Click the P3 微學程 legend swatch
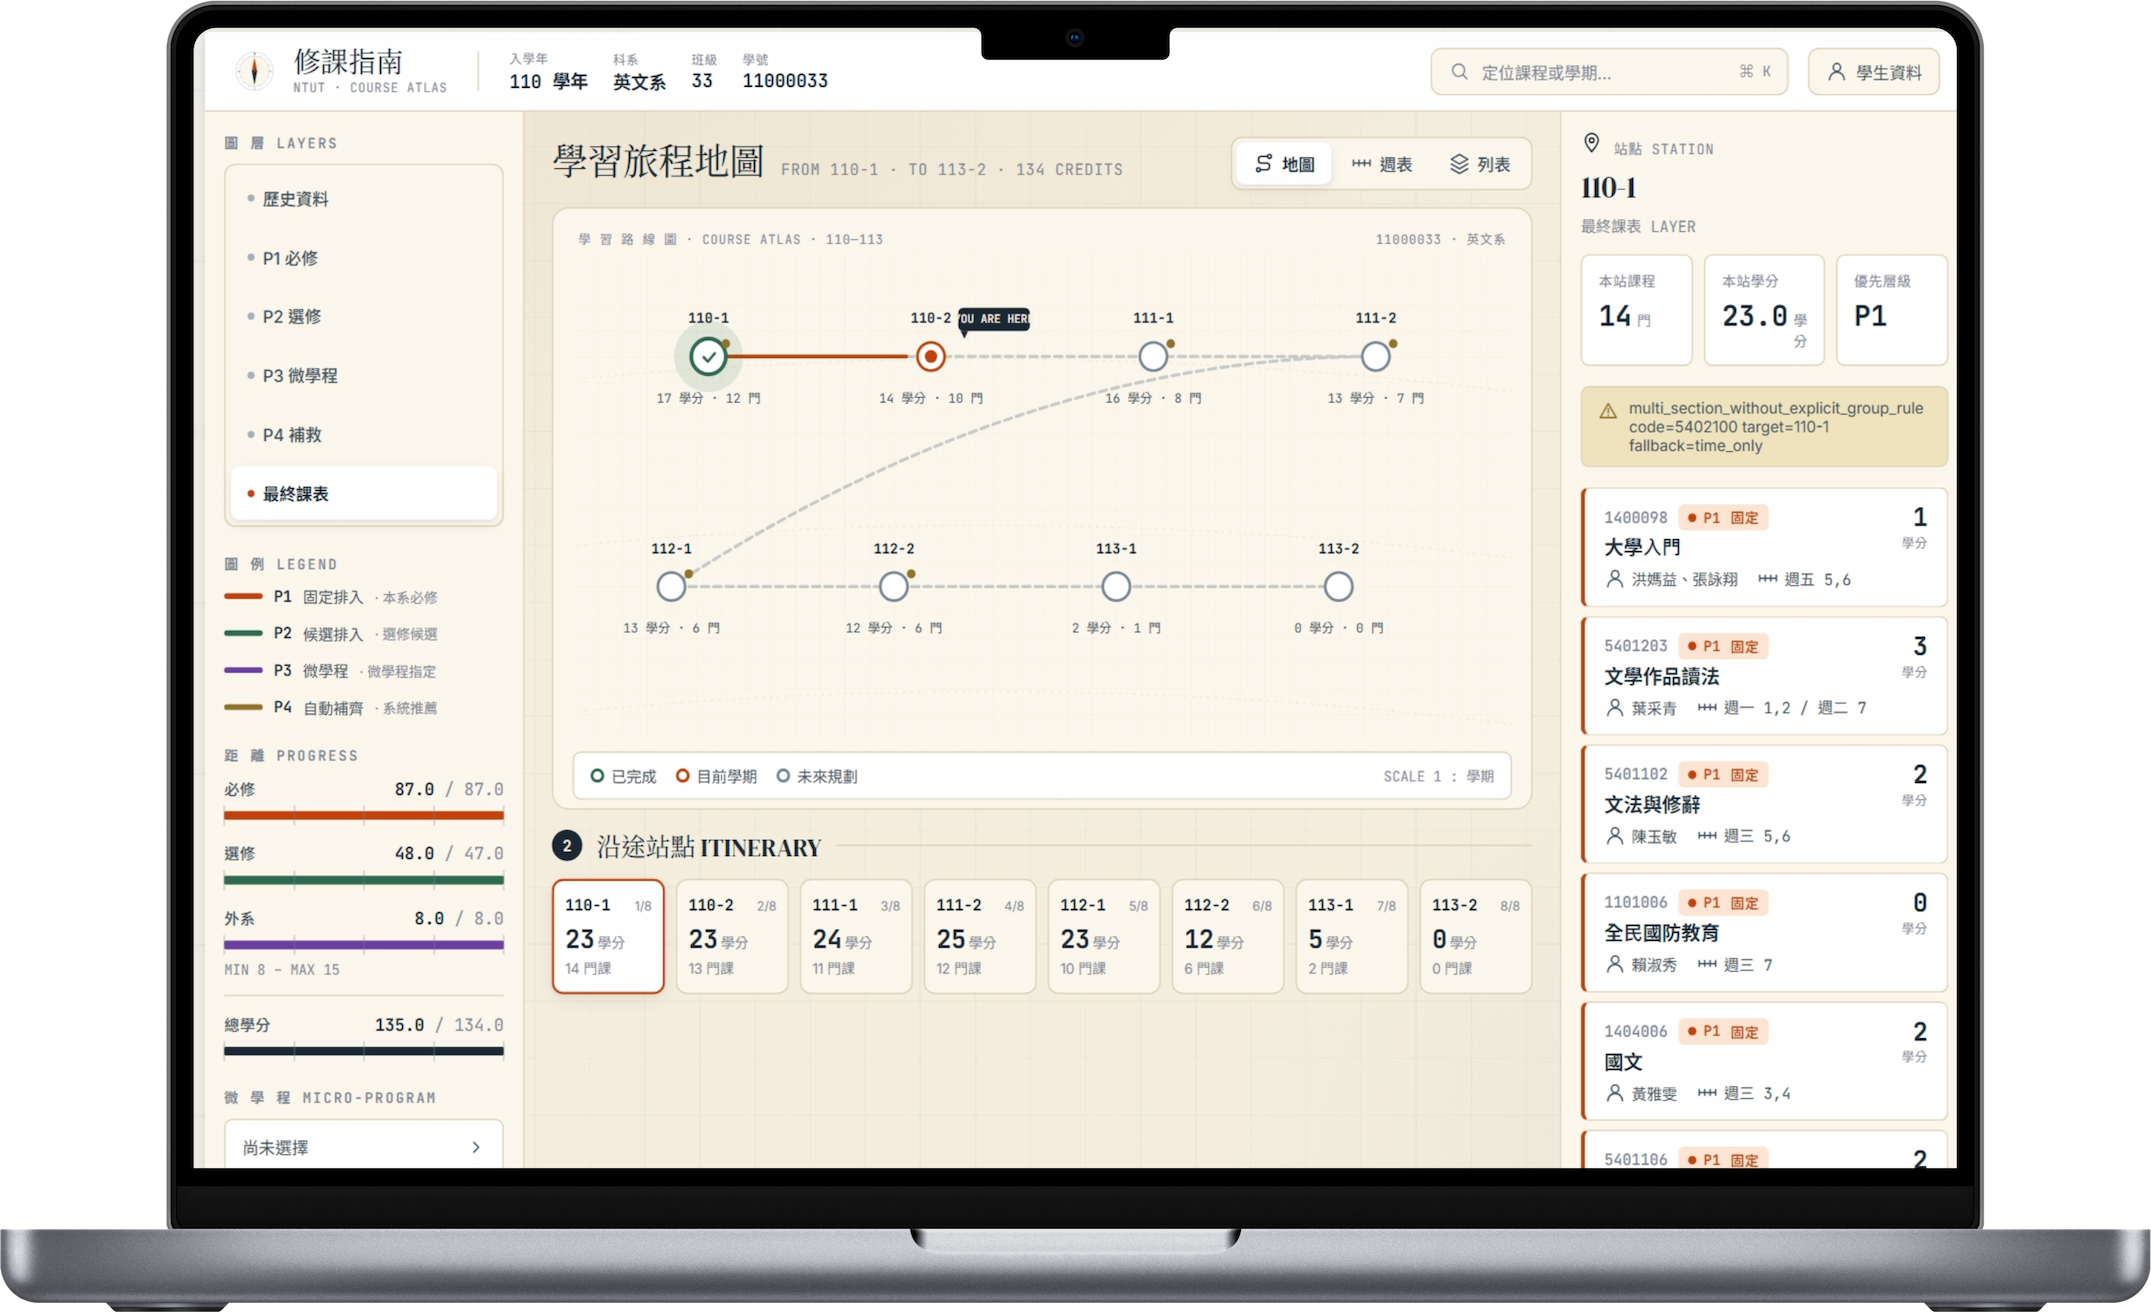The height and width of the screenshot is (1312, 2151). coord(243,670)
